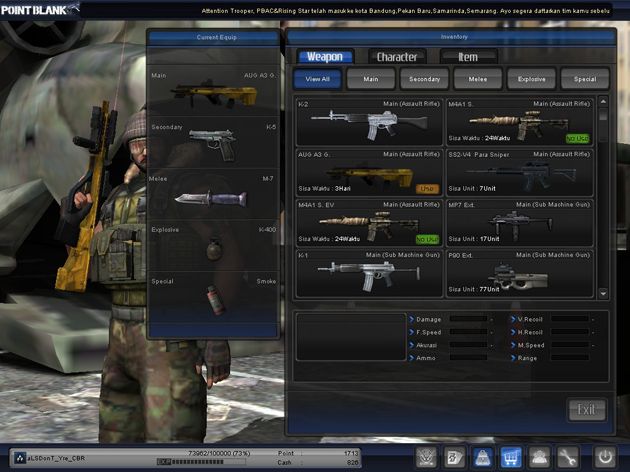Click 'Sisa Unit : 17Unit' text
Viewport: 630px width, 472px height.
click(474, 239)
